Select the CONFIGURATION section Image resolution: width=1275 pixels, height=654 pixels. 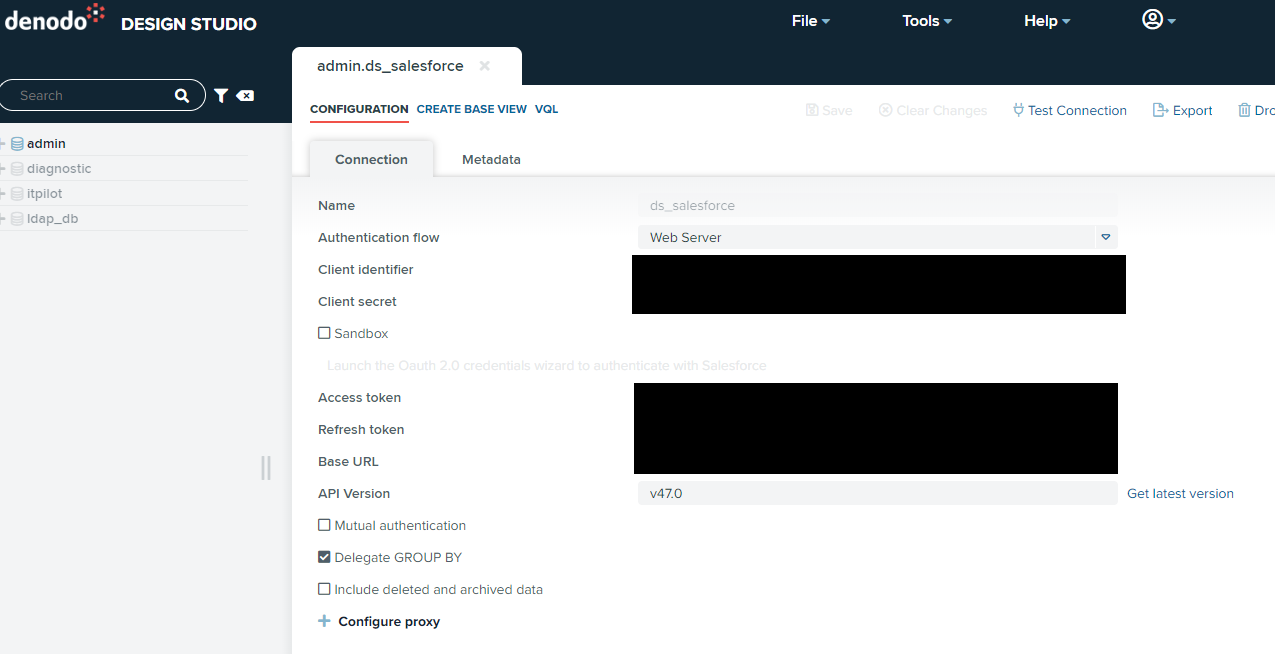pos(359,109)
